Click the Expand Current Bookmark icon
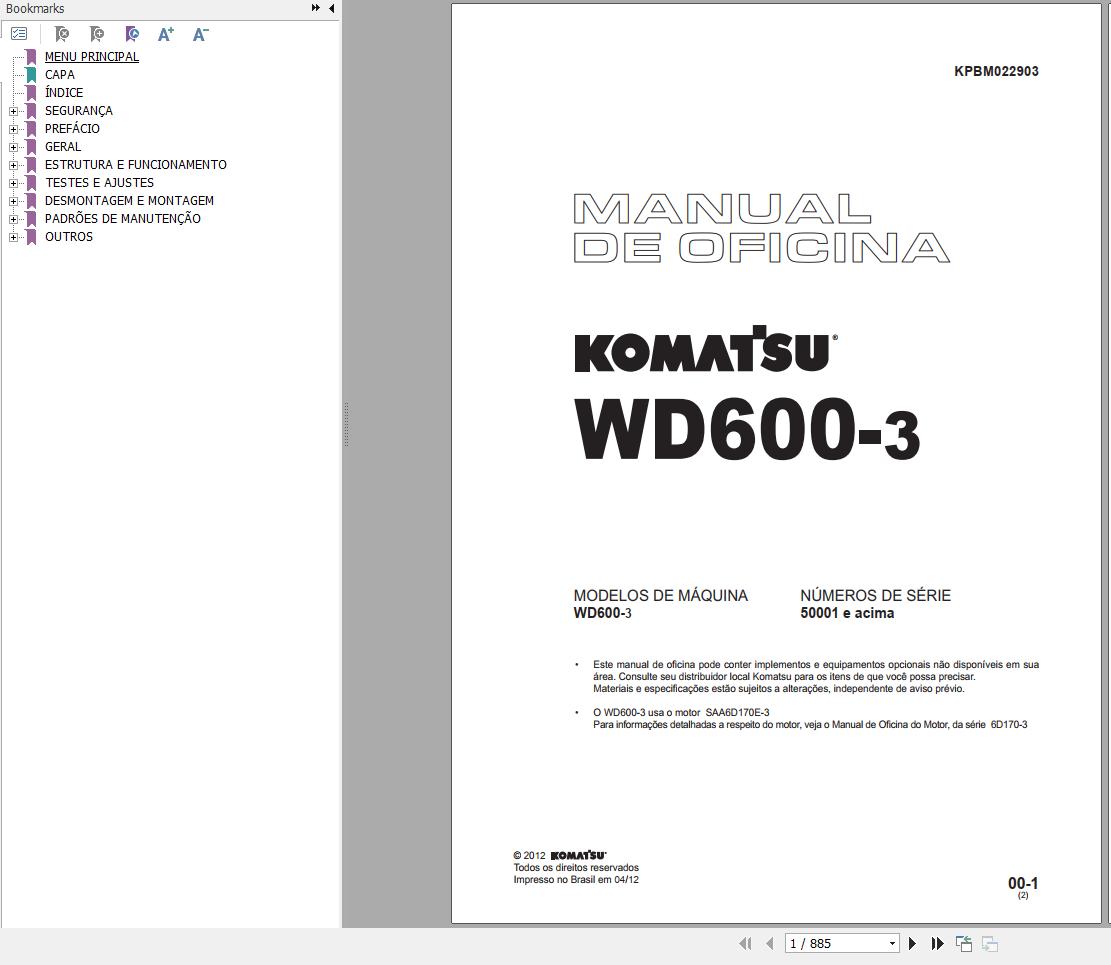 pos(132,33)
